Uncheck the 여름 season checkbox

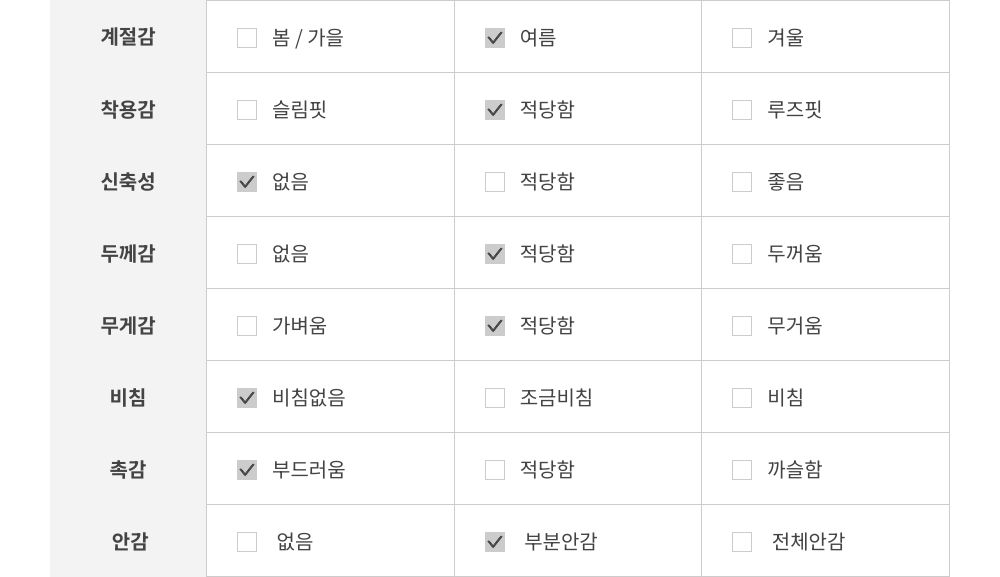(x=495, y=38)
